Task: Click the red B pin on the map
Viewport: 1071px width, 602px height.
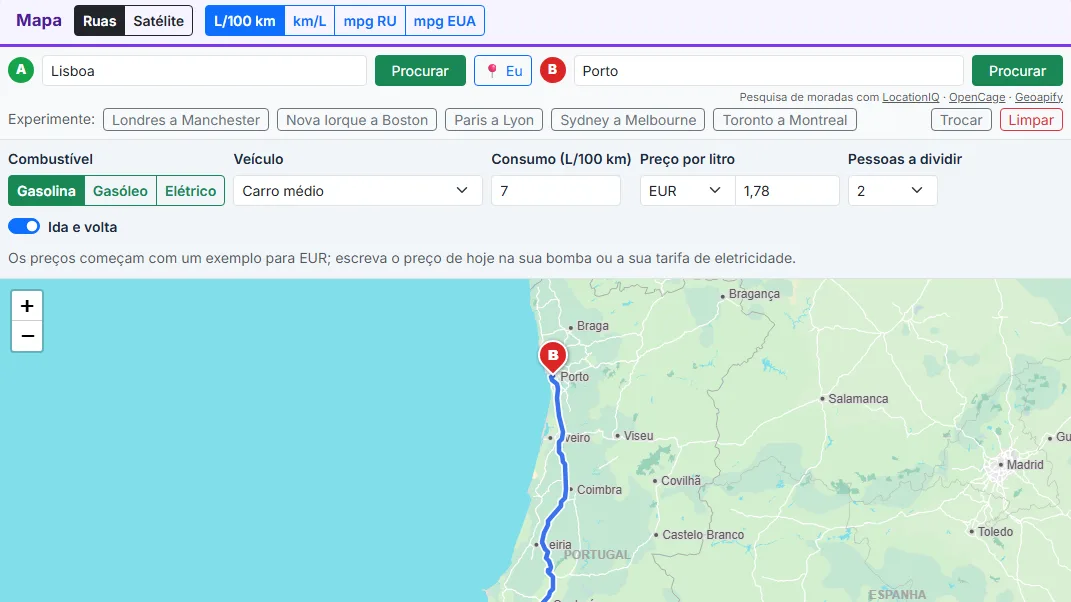Action: (x=553, y=357)
